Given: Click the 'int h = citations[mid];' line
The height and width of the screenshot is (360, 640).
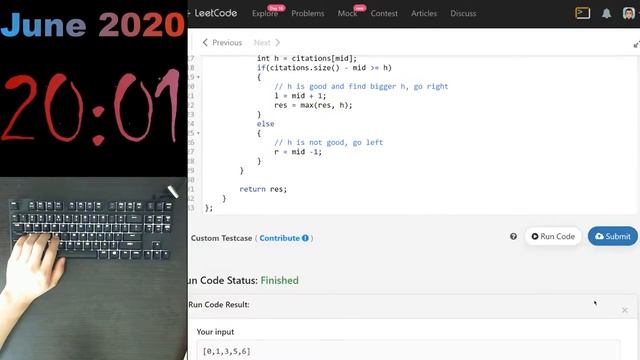Looking at the screenshot, I should tap(307, 58).
